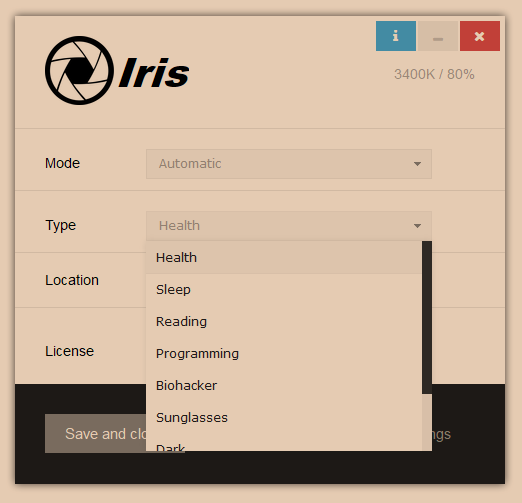The image size is (522, 503).
Task: Click the 3400K / 80% status text
Action: pyautogui.click(x=434, y=74)
